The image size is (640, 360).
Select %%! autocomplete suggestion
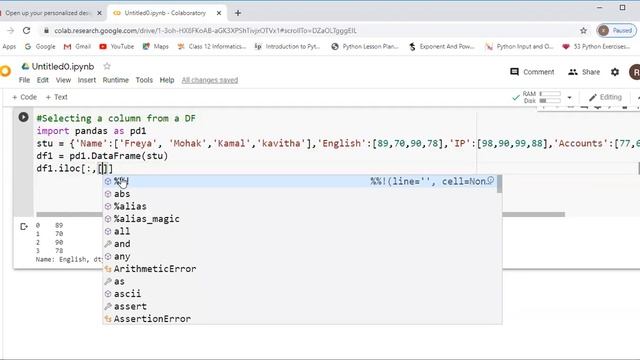click(x=302, y=181)
